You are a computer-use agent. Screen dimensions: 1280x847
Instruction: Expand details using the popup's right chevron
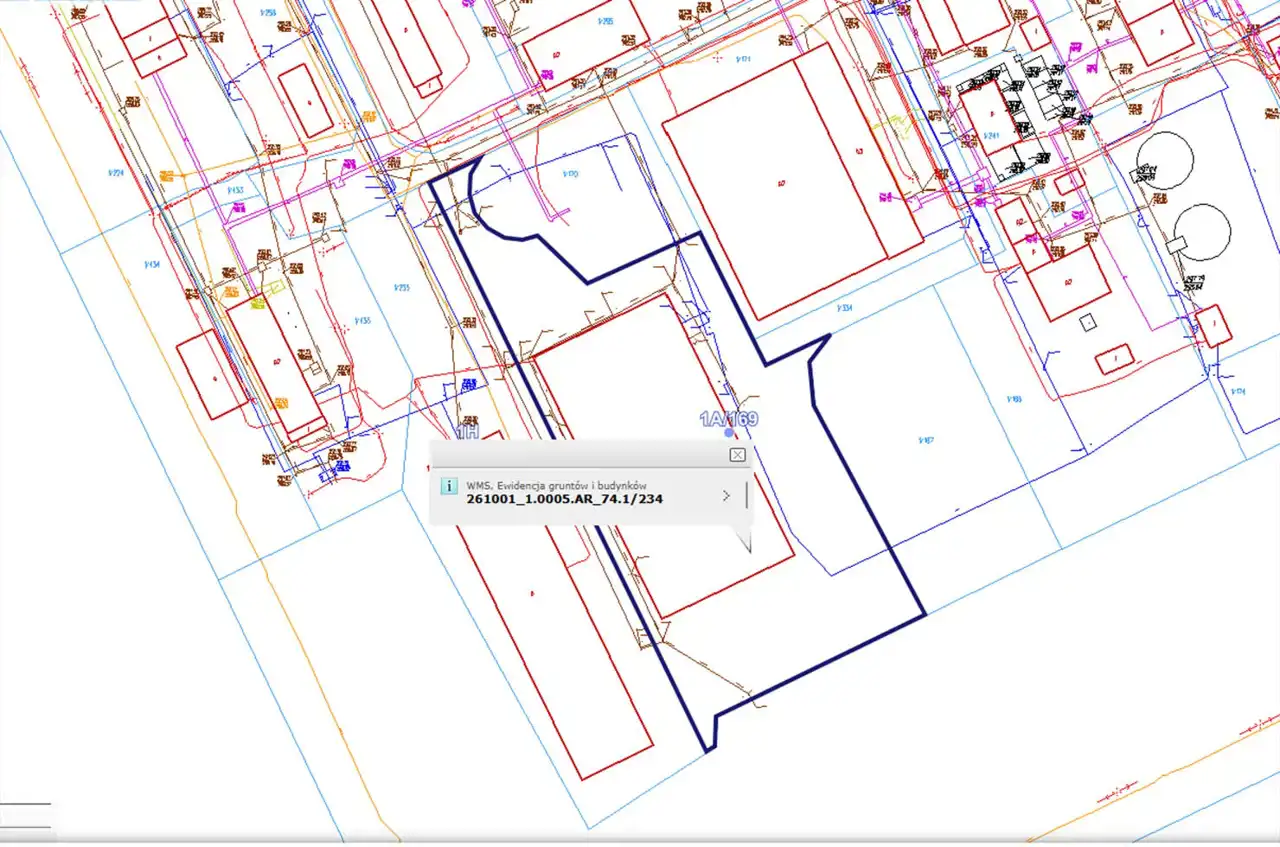click(726, 495)
